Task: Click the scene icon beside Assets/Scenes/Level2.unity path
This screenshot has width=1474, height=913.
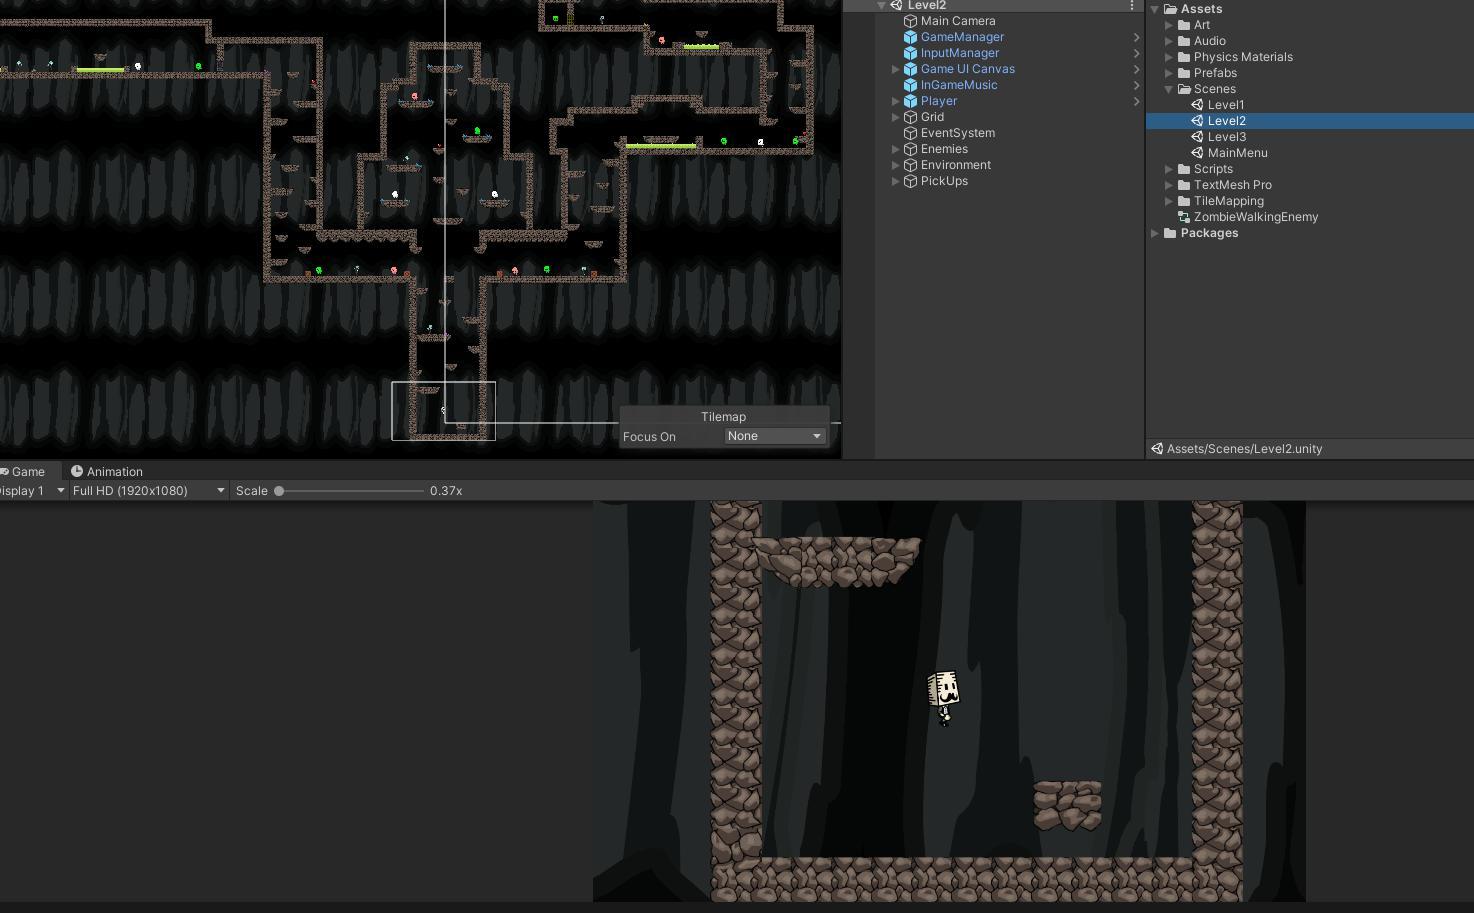Action: point(1158,448)
